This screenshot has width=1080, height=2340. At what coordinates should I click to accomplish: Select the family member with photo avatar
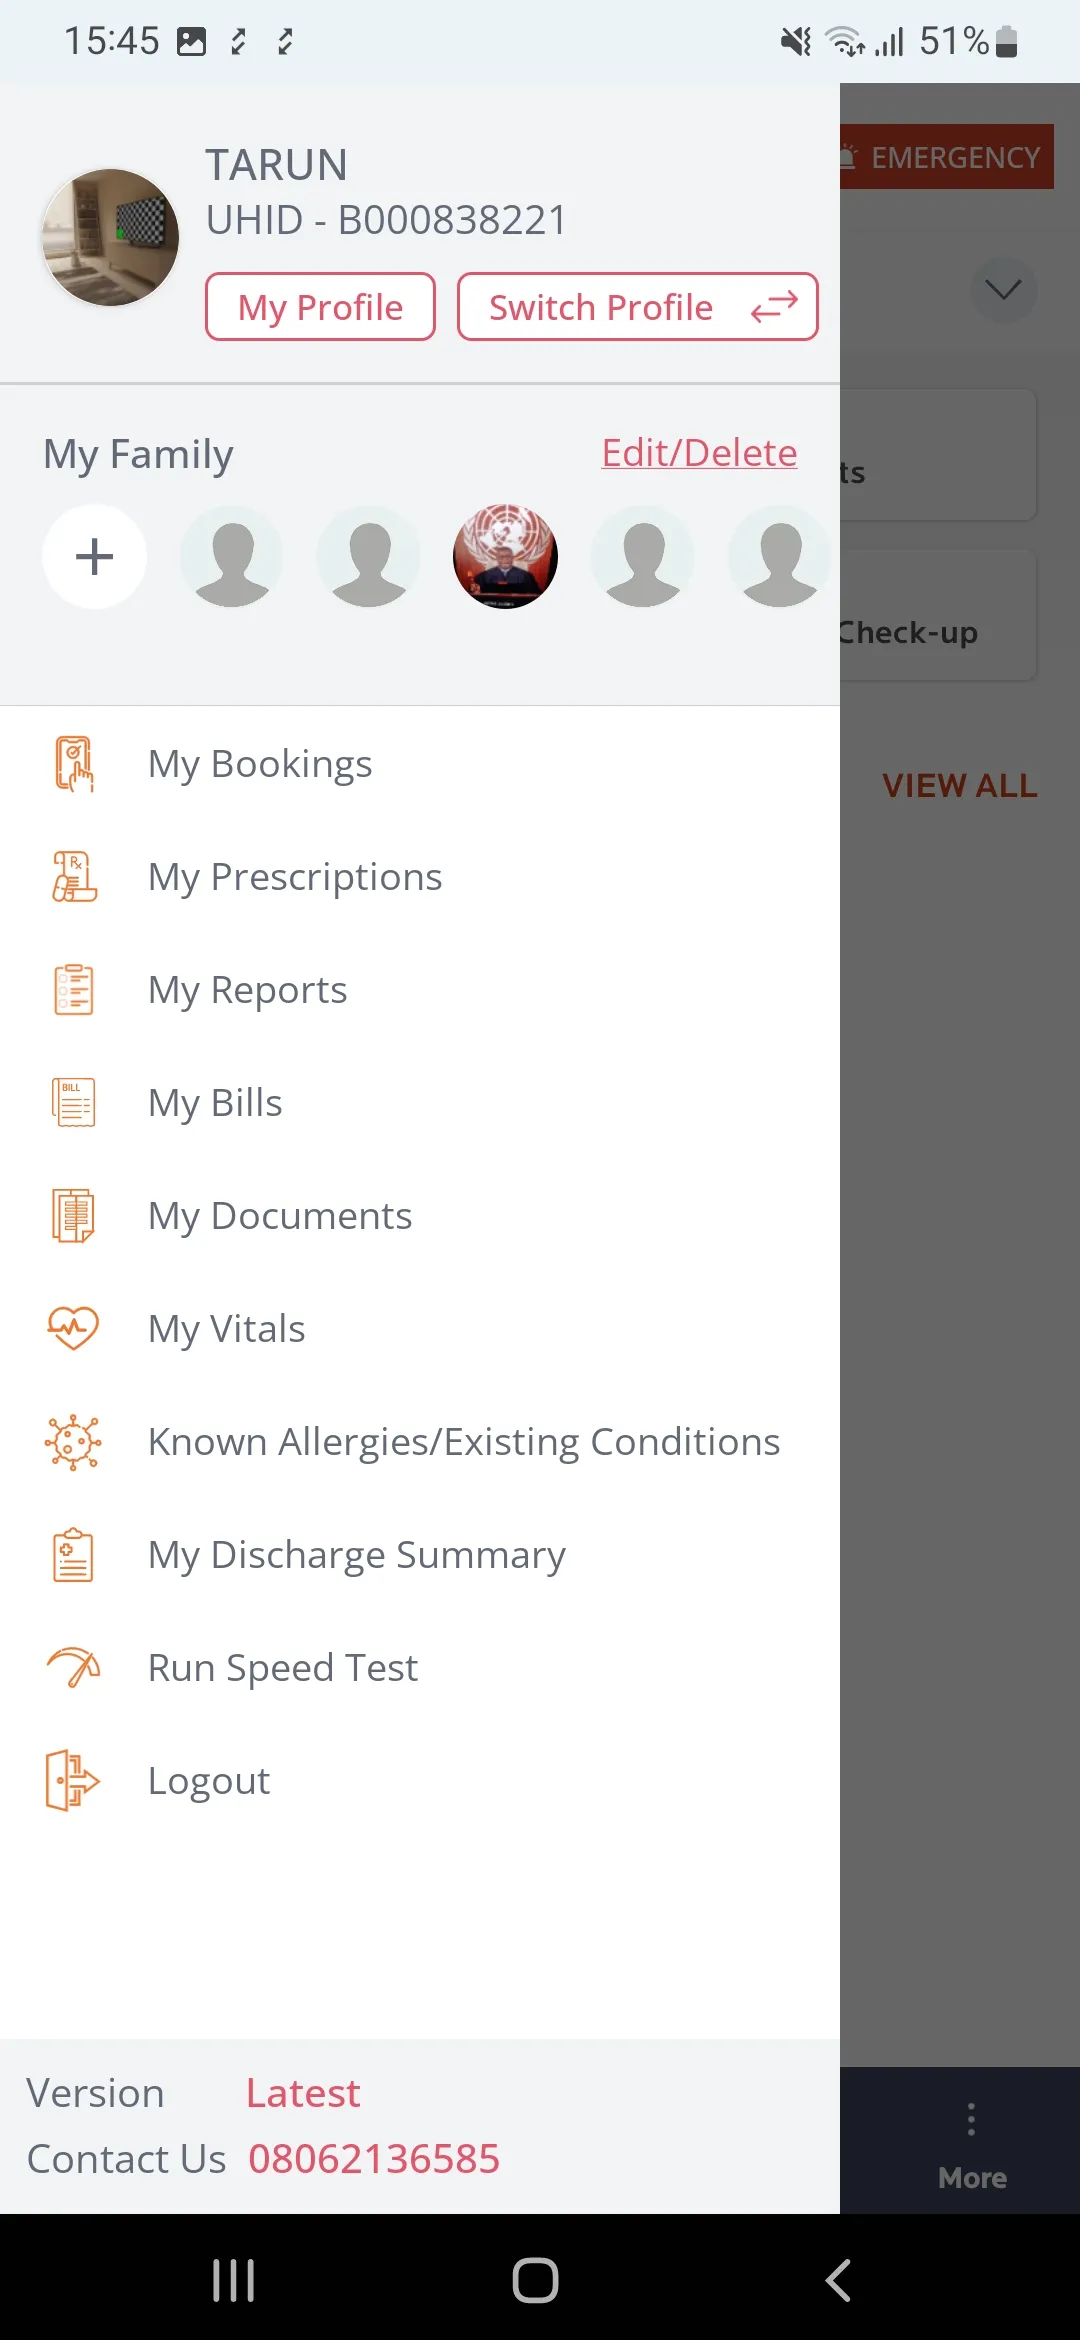(505, 557)
